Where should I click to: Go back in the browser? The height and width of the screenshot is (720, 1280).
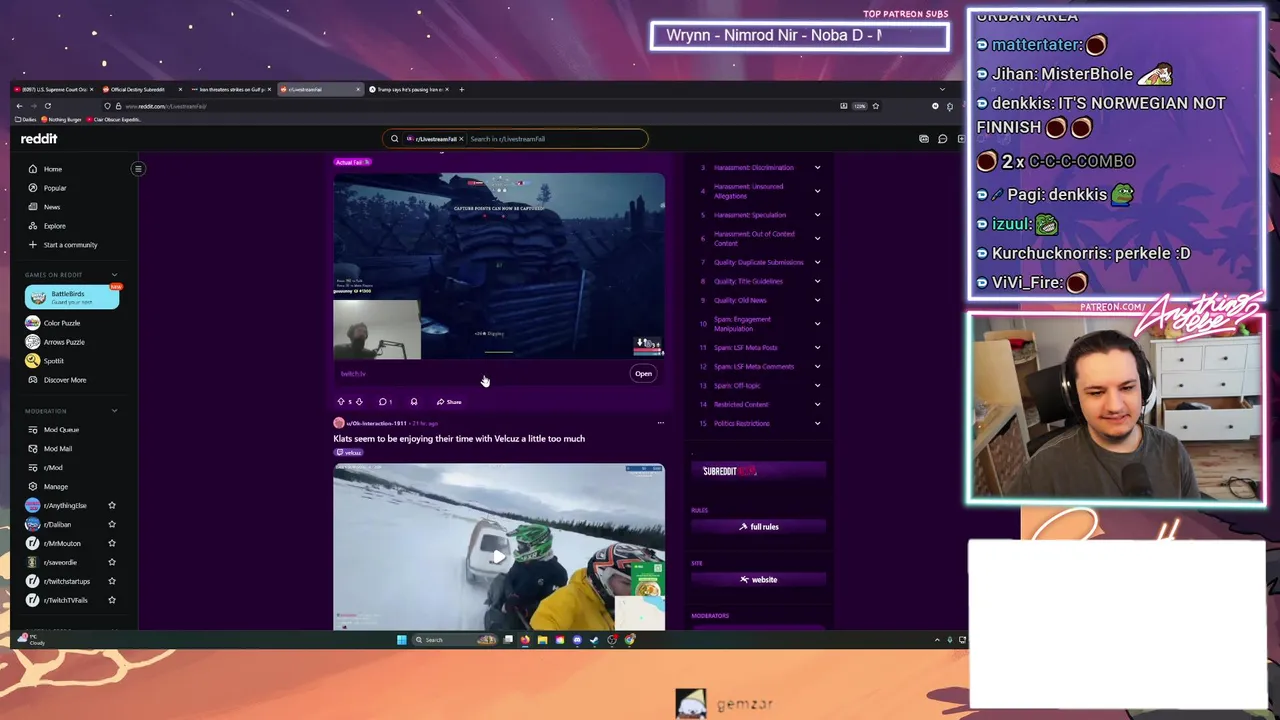click(x=19, y=106)
